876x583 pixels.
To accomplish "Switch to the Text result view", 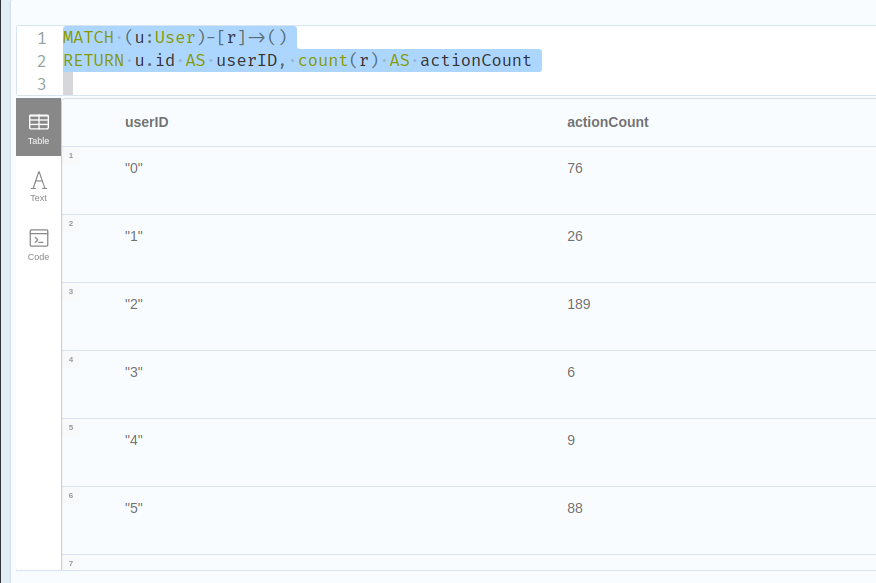I will 39,187.
